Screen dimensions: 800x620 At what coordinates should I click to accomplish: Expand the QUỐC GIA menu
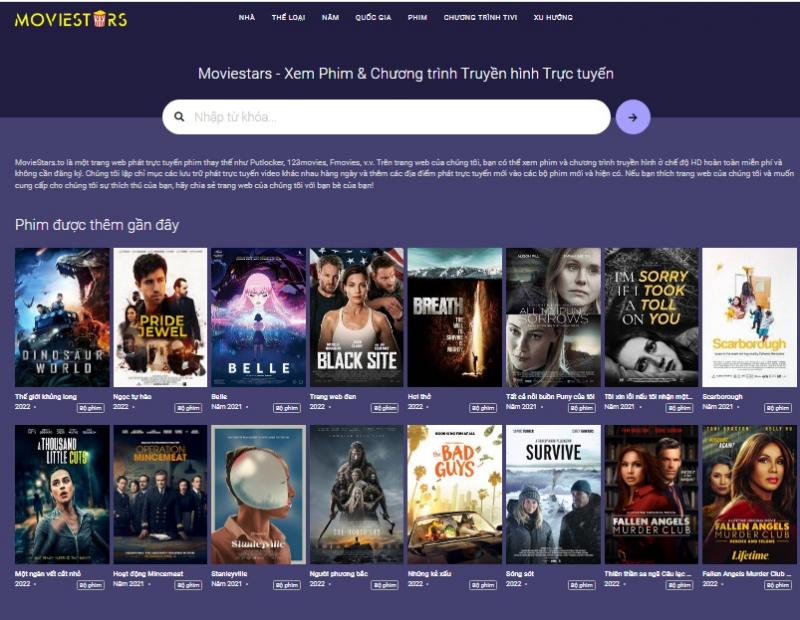click(373, 17)
